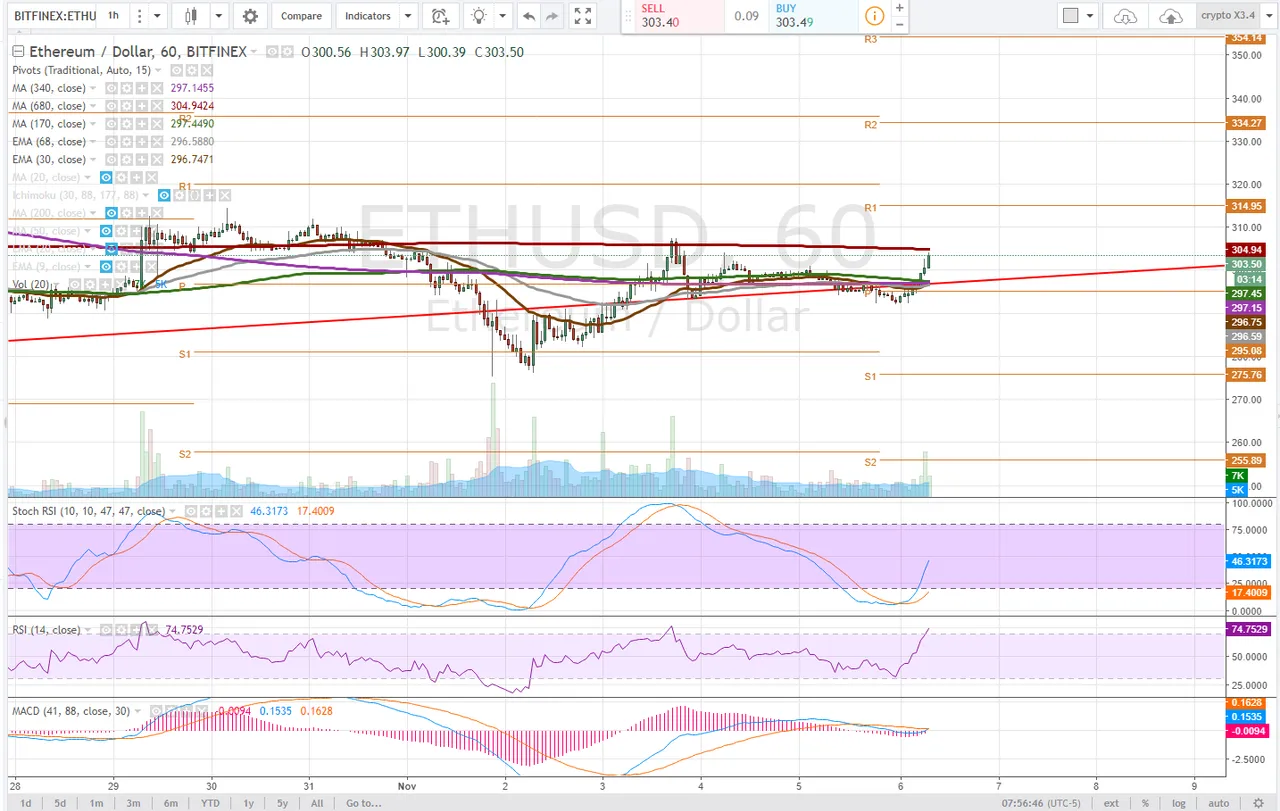Open chart properties gear in top toolbar
Screen dimensions: 1280x811
coord(250,16)
